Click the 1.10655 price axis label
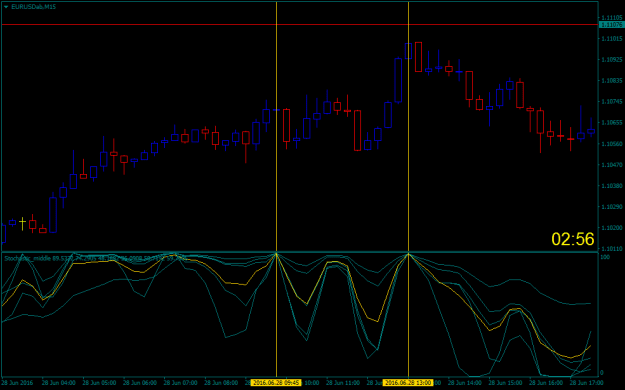 click(x=612, y=123)
